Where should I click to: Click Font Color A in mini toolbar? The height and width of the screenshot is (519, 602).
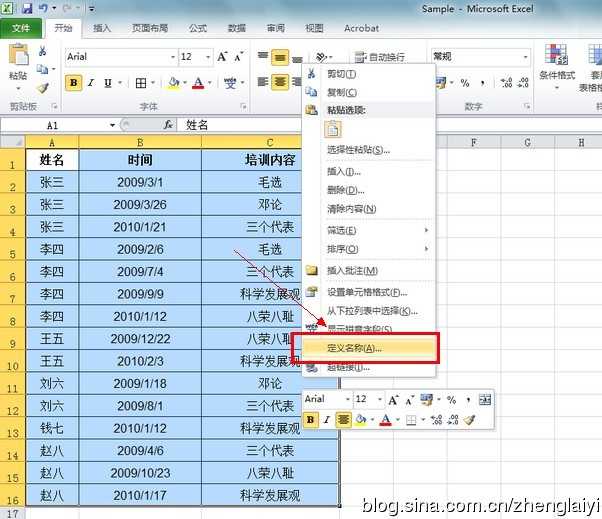click(386, 420)
